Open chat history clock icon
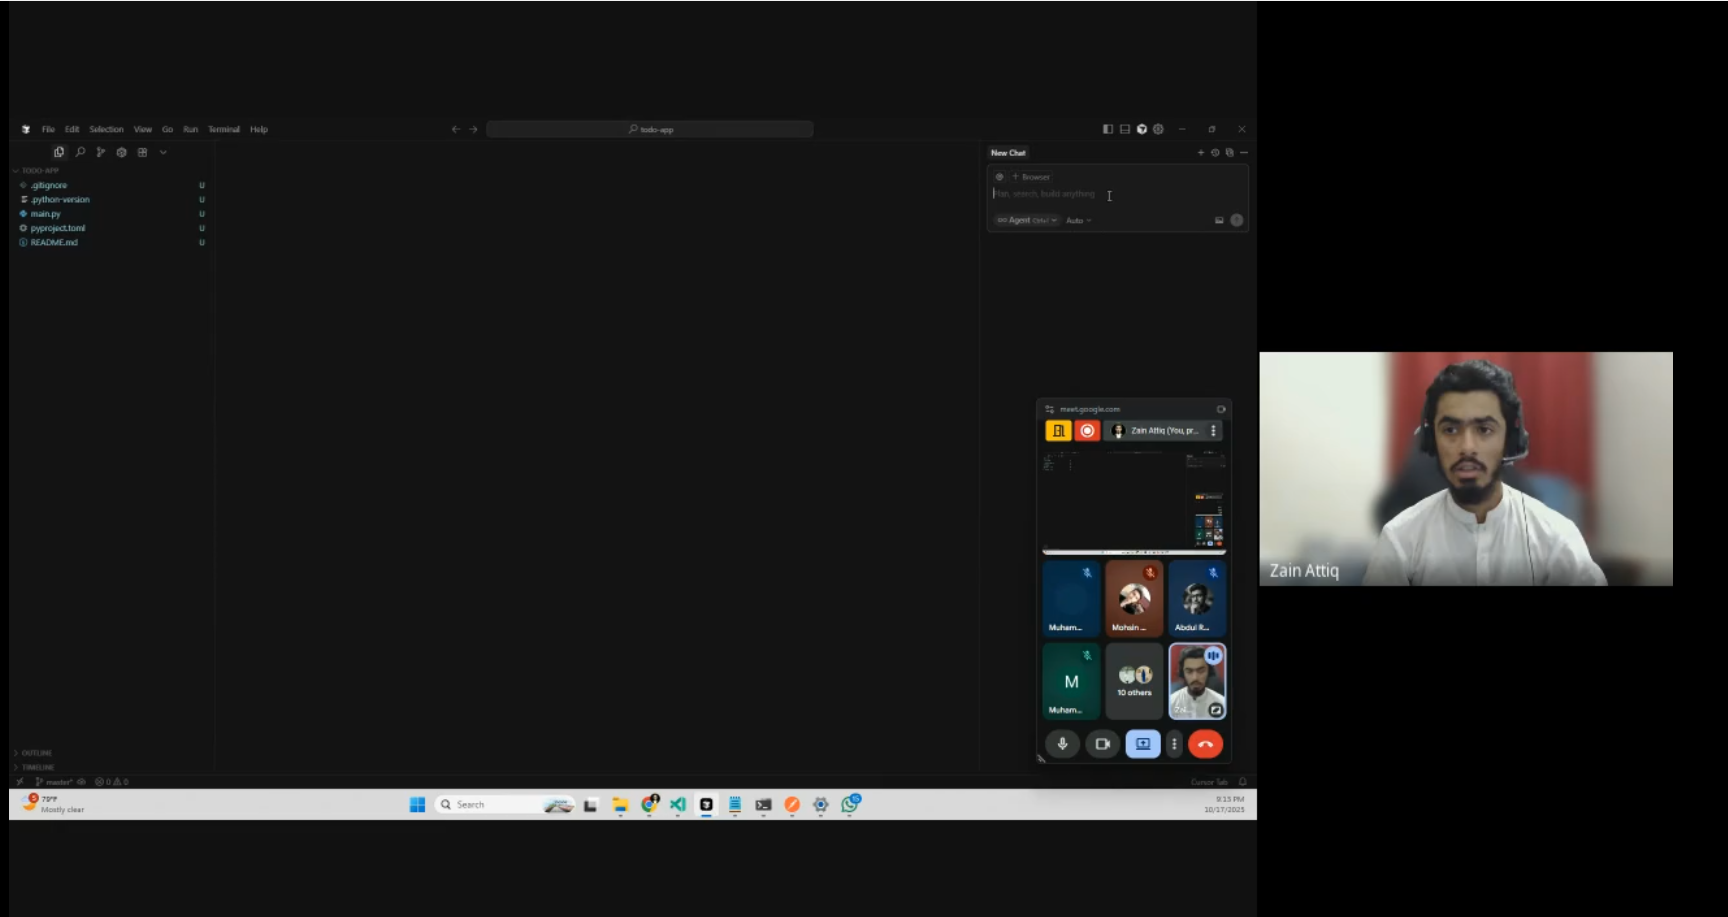The image size is (1728, 917). coord(1215,153)
